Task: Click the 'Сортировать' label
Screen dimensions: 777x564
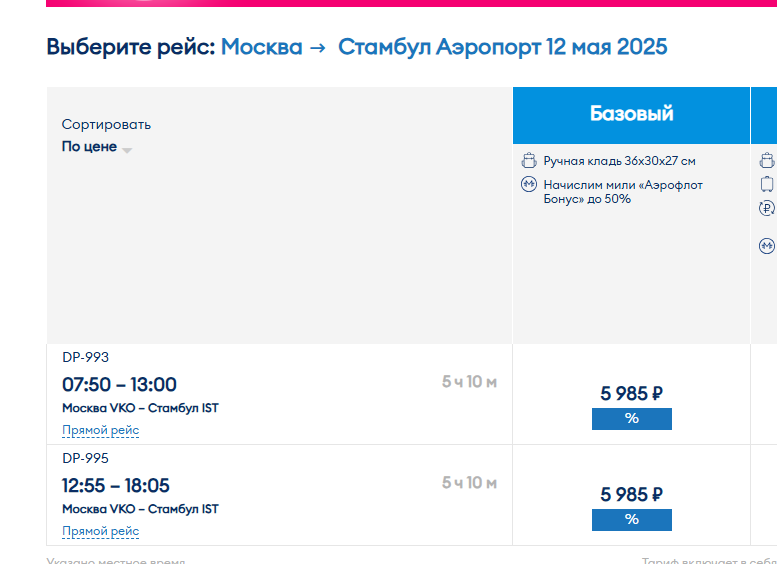Action: [x=106, y=124]
